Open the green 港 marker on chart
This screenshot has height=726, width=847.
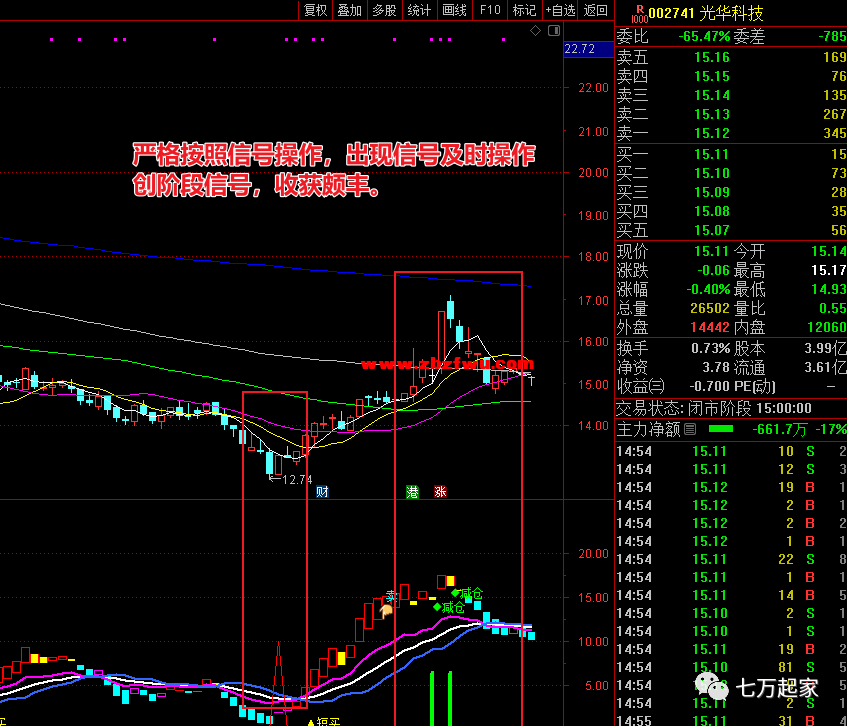(x=412, y=492)
